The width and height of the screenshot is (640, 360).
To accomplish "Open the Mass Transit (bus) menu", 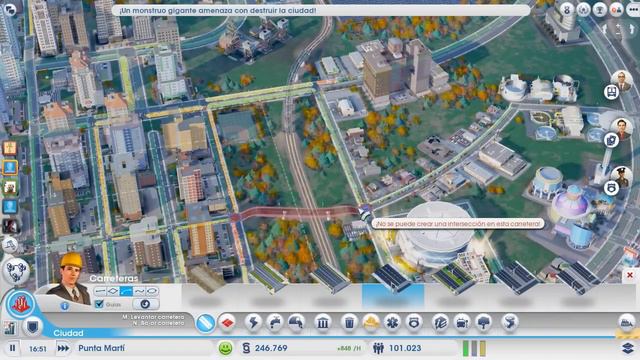I will pyautogui.click(x=462, y=322).
